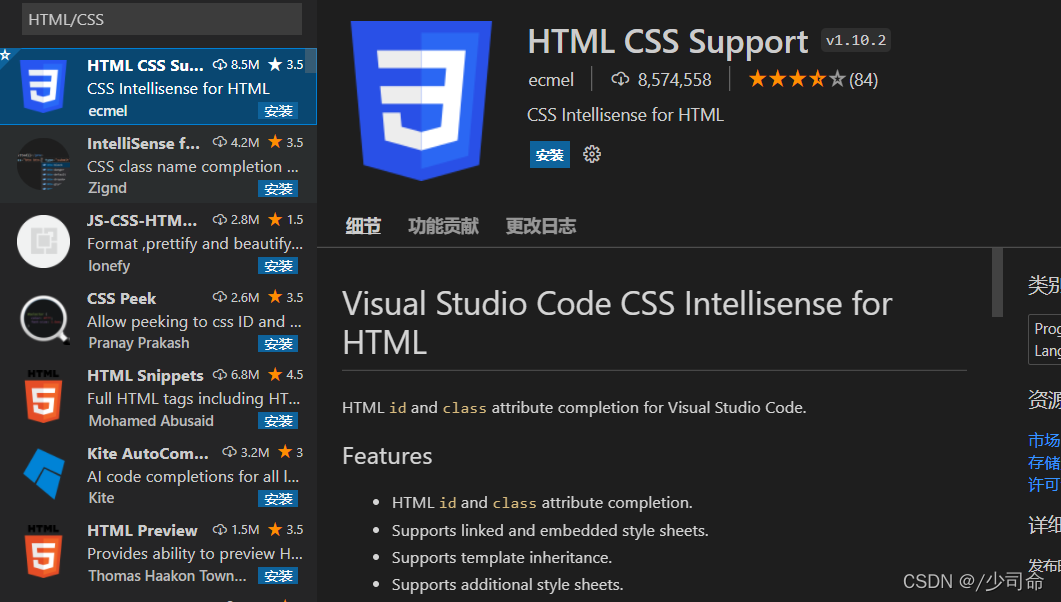1061x602 pixels.
Task: Click the star rating in details header
Action: [797, 80]
